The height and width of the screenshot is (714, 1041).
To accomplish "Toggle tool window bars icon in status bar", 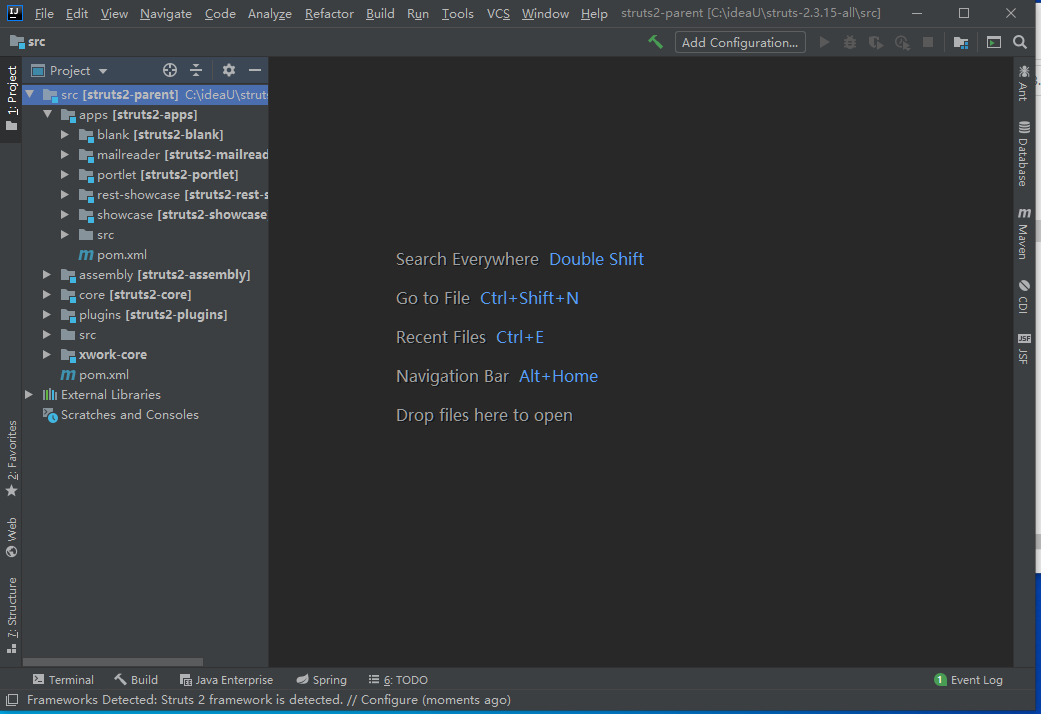I will point(12,699).
